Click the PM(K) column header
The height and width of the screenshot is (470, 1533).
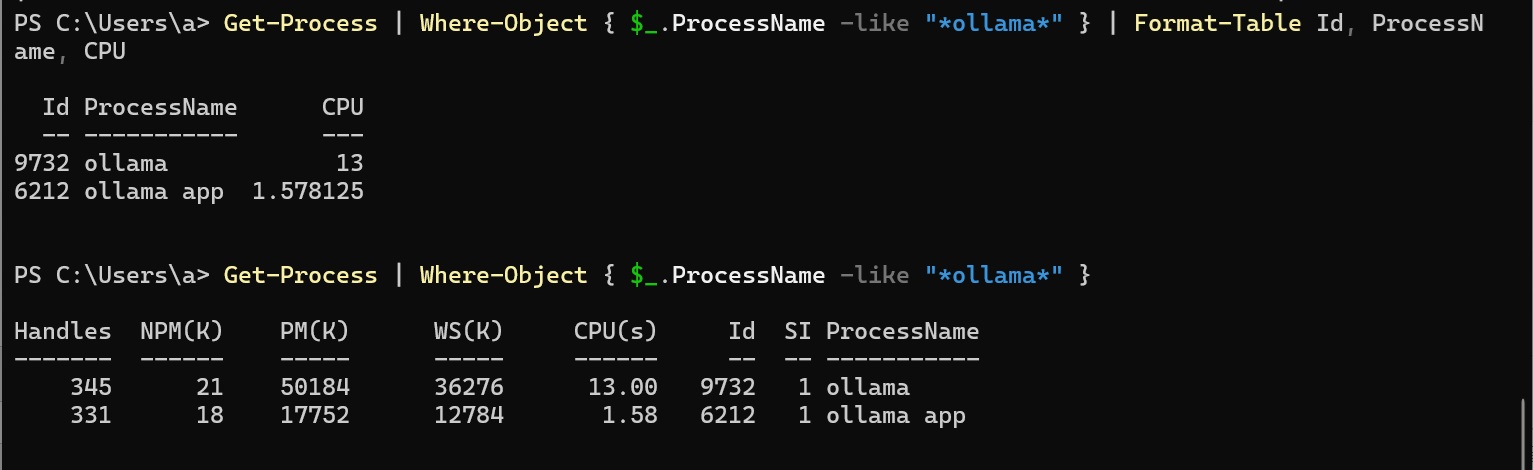click(314, 331)
